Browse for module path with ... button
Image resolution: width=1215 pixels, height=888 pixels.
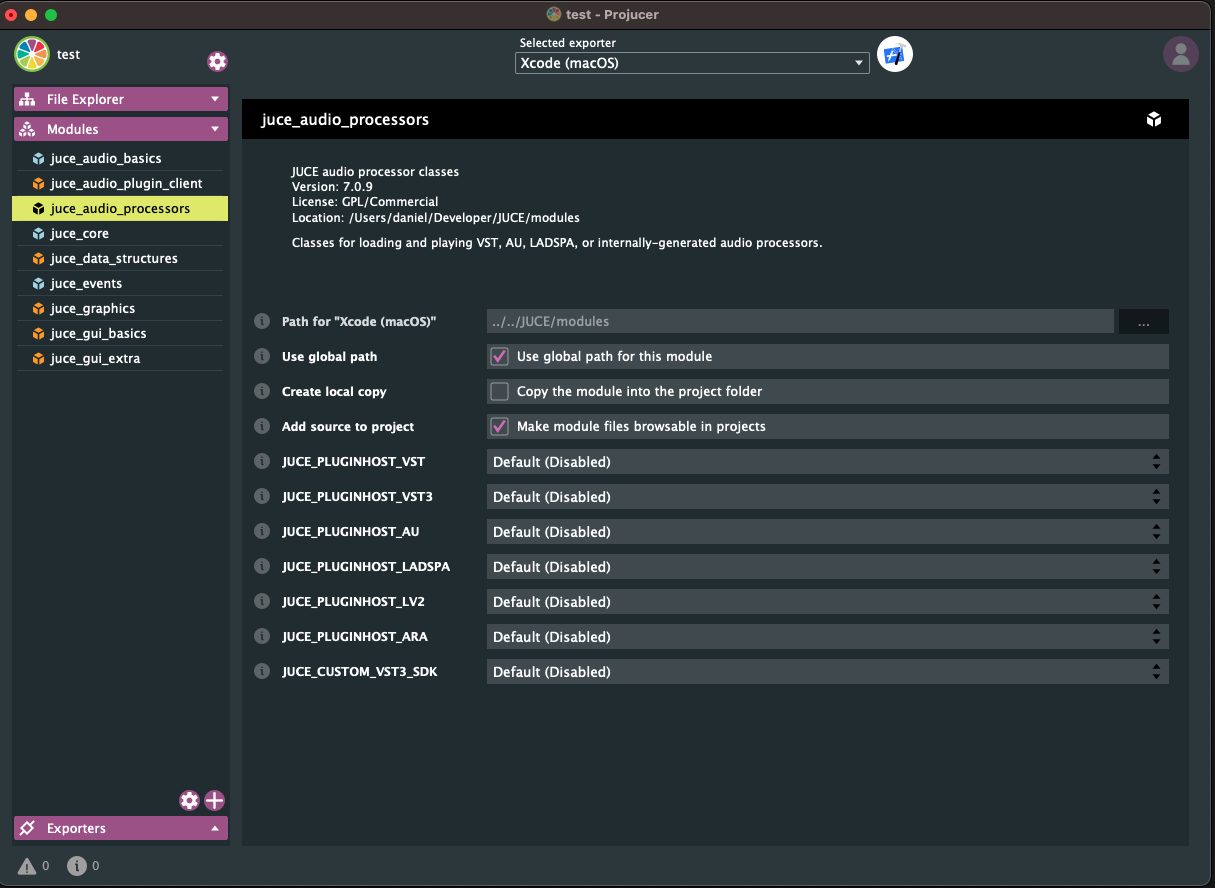pyautogui.click(x=1144, y=321)
